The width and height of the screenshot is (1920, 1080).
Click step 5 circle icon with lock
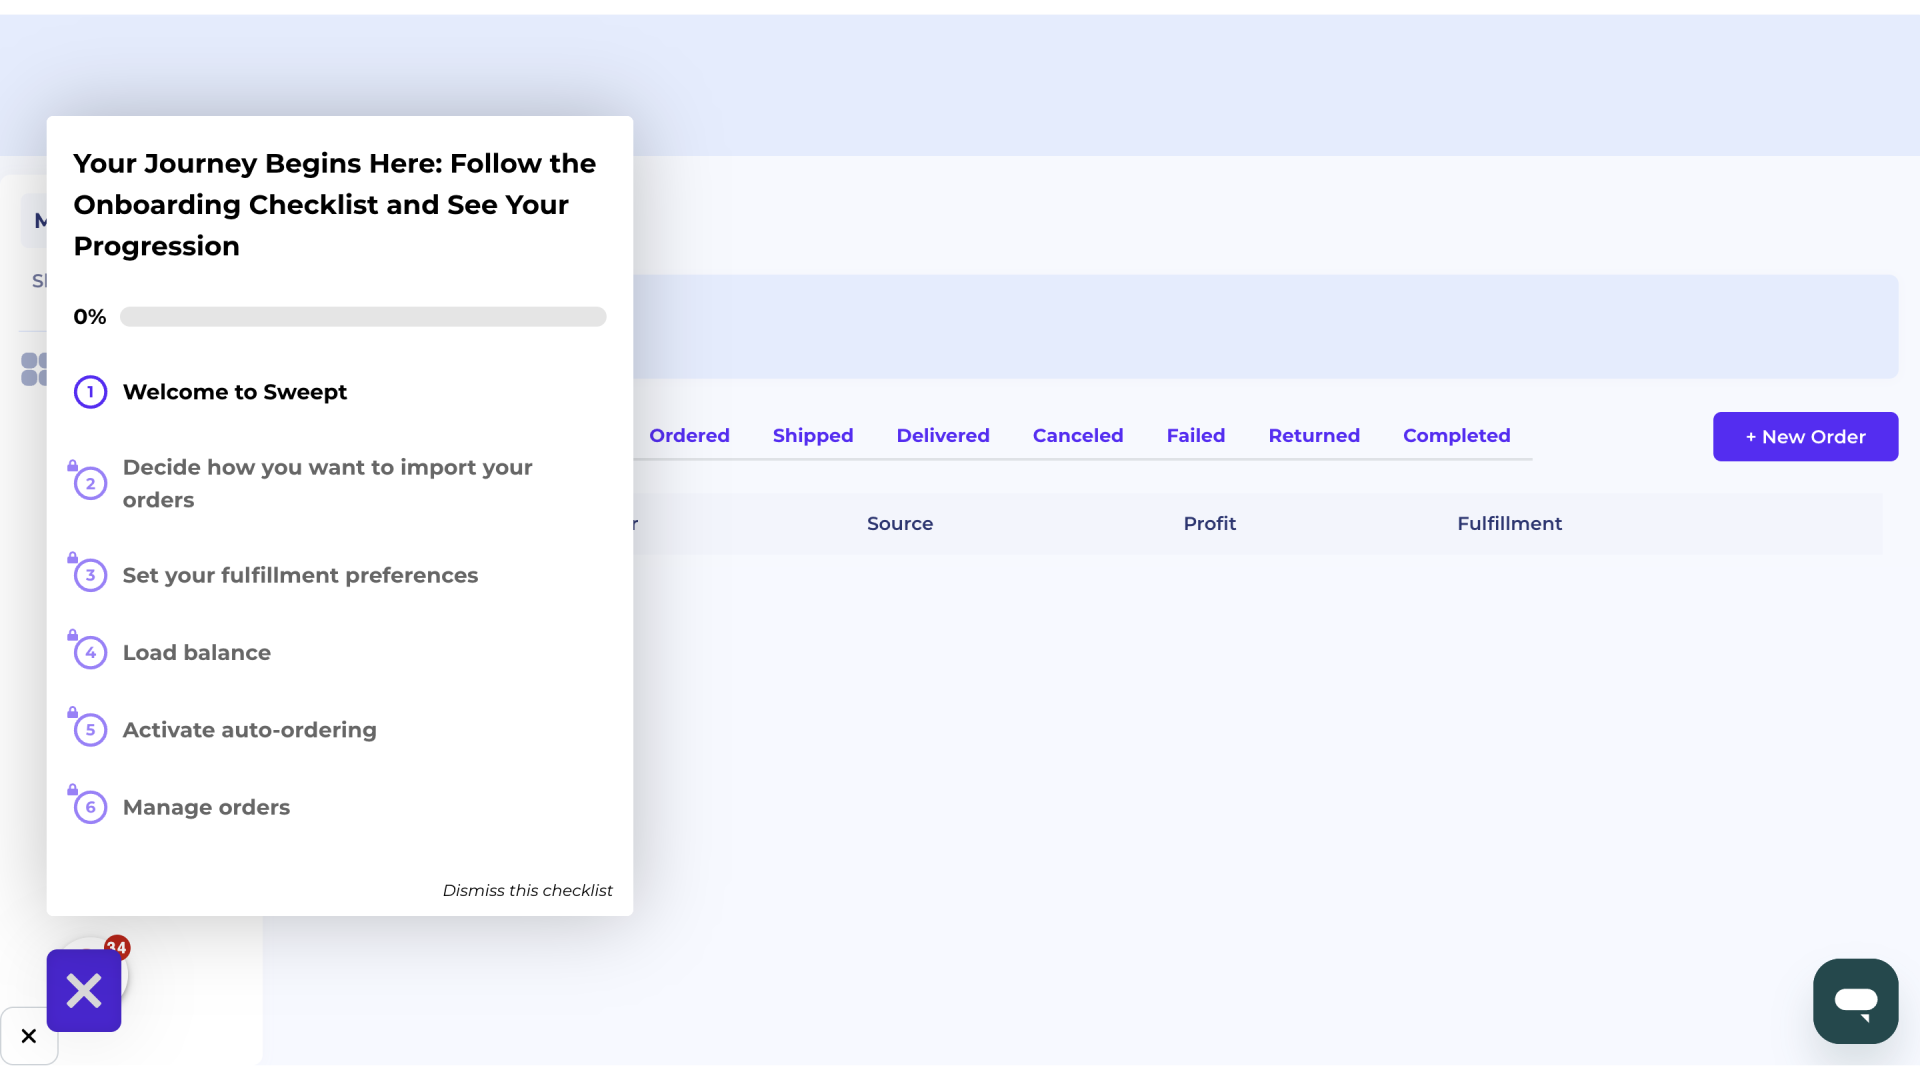pyautogui.click(x=91, y=730)
